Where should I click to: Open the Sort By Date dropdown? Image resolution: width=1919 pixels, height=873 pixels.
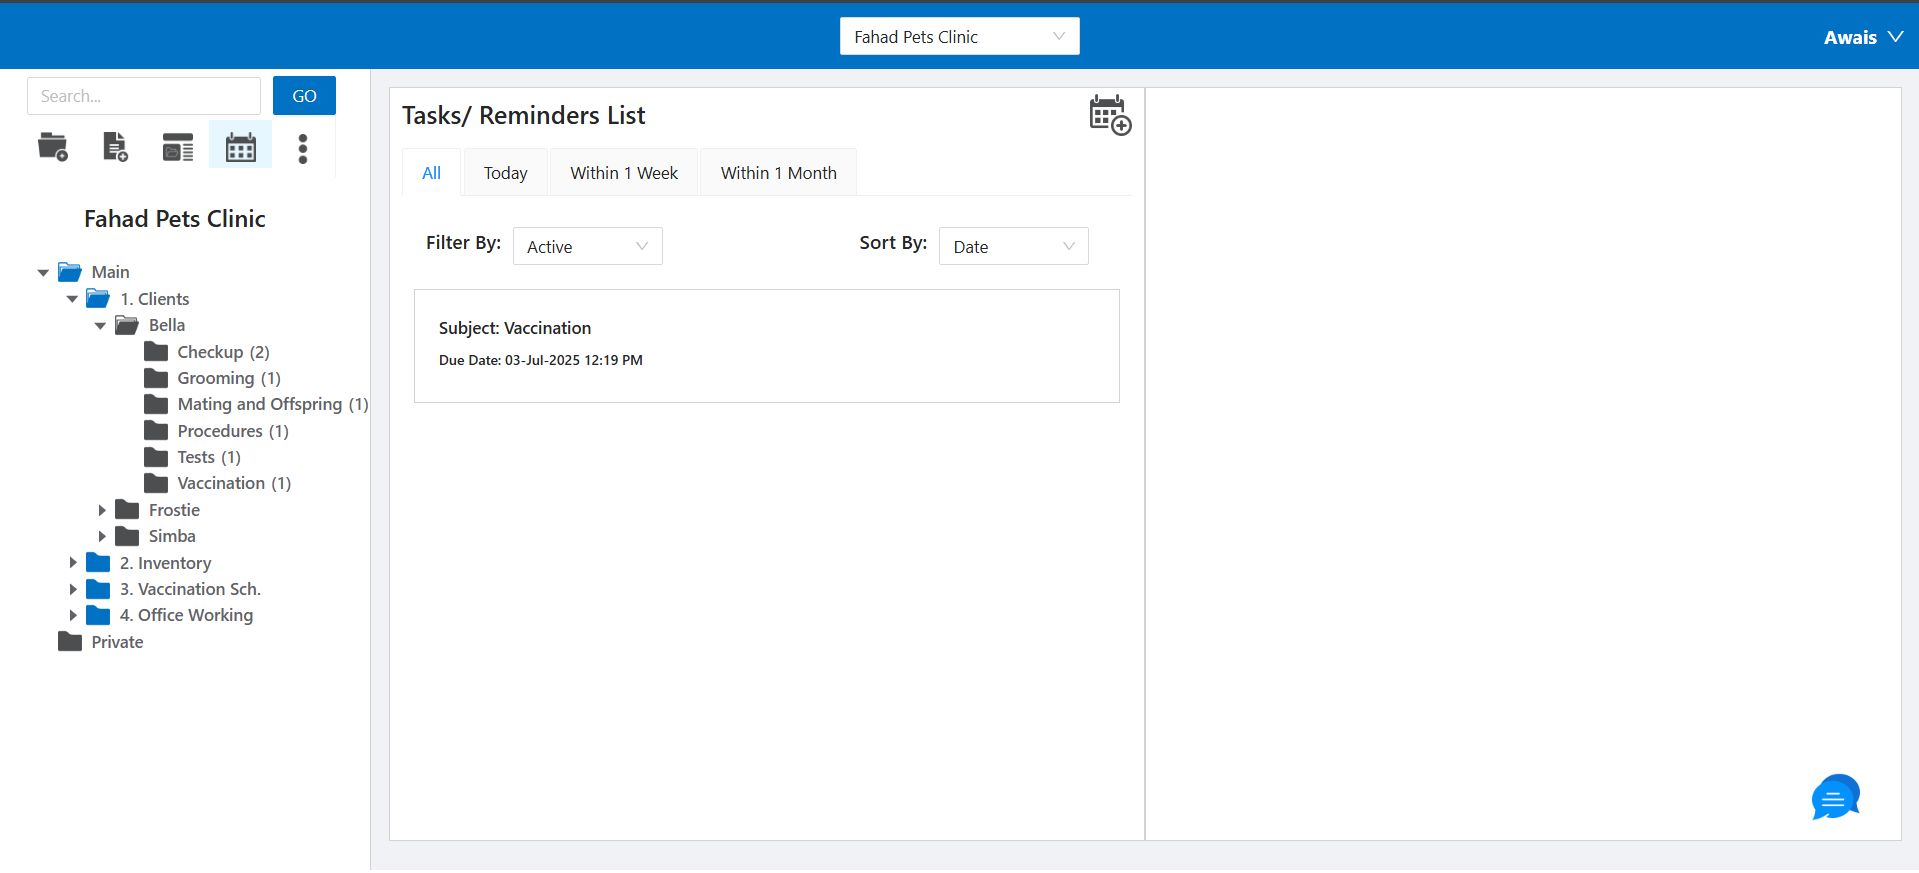pos(1014,246)
